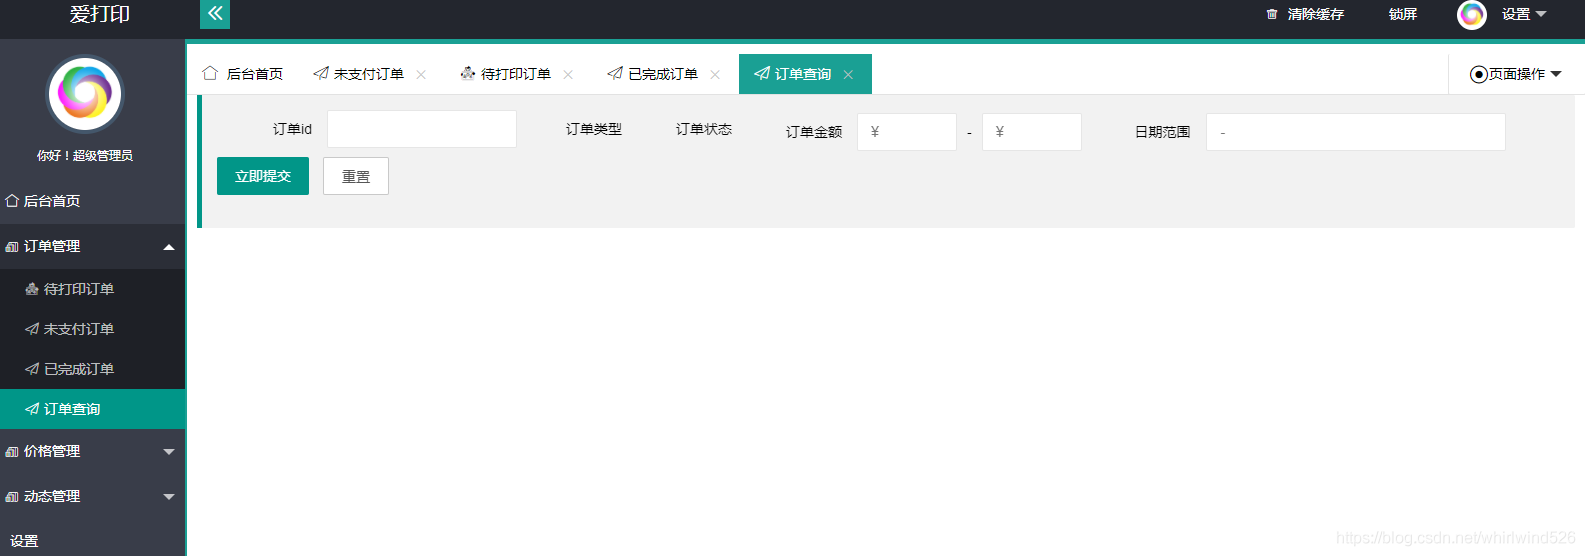Open the 日期范围 date field

click(1356, 132)
